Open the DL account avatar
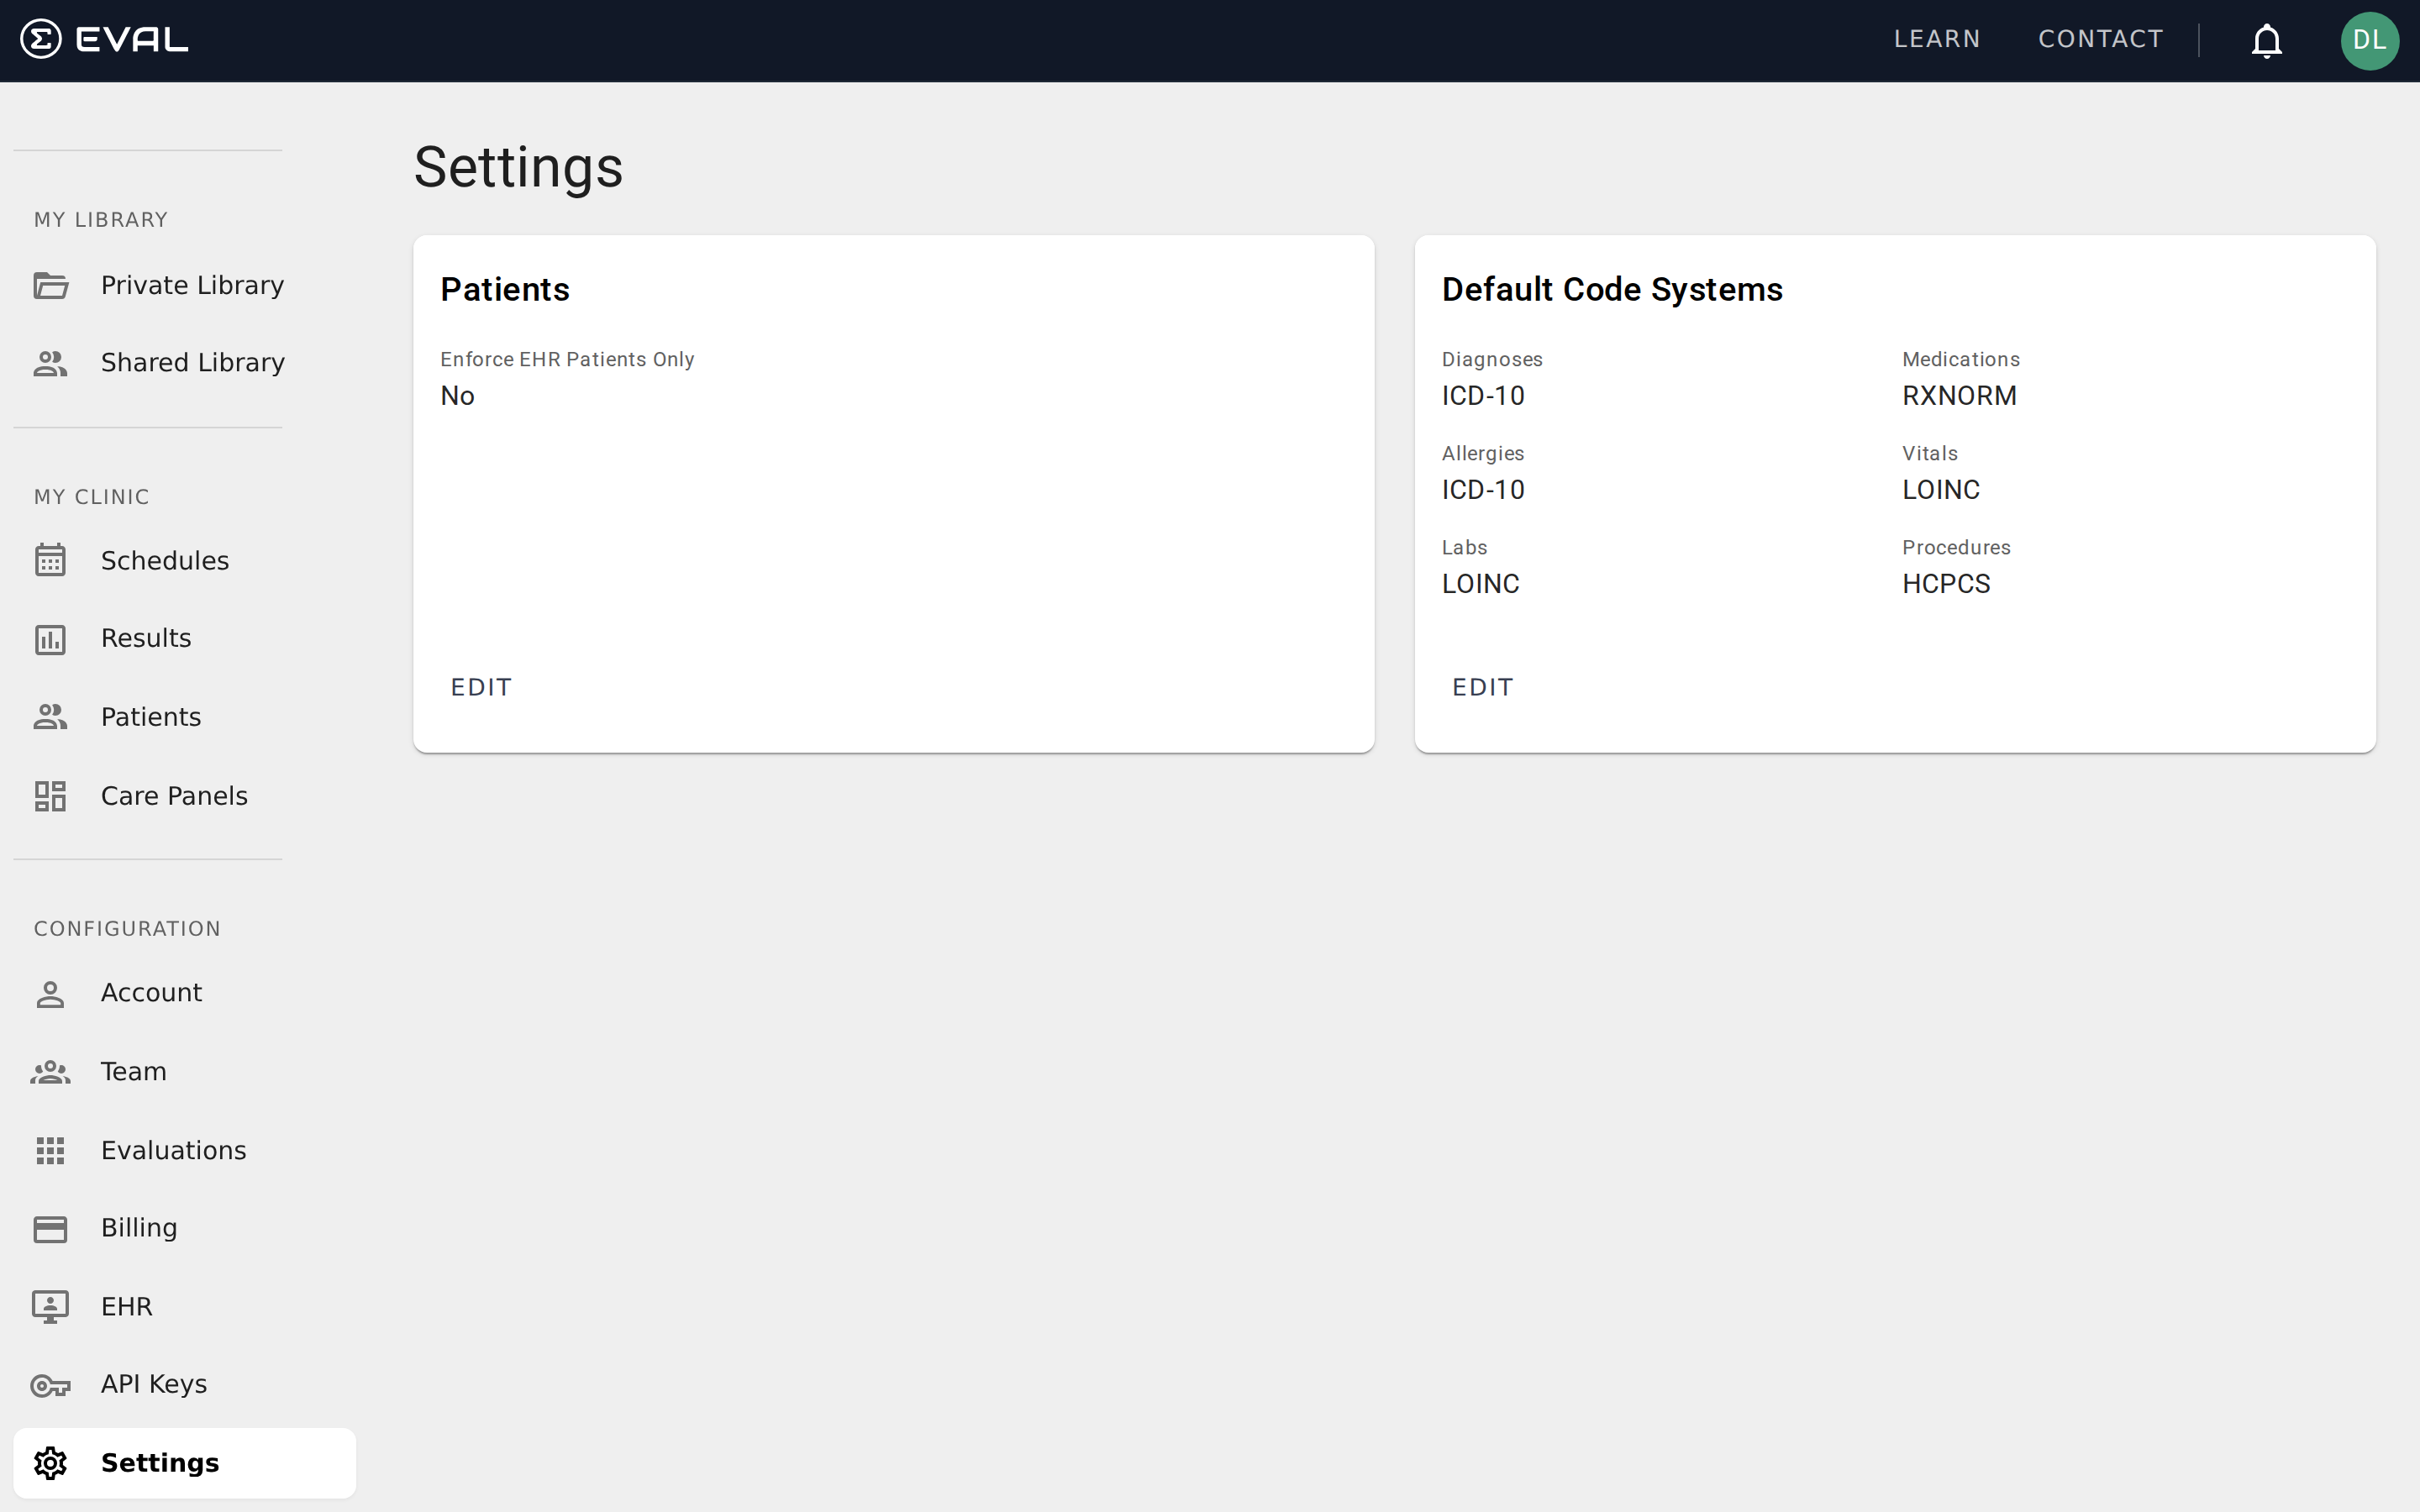 2371,41
